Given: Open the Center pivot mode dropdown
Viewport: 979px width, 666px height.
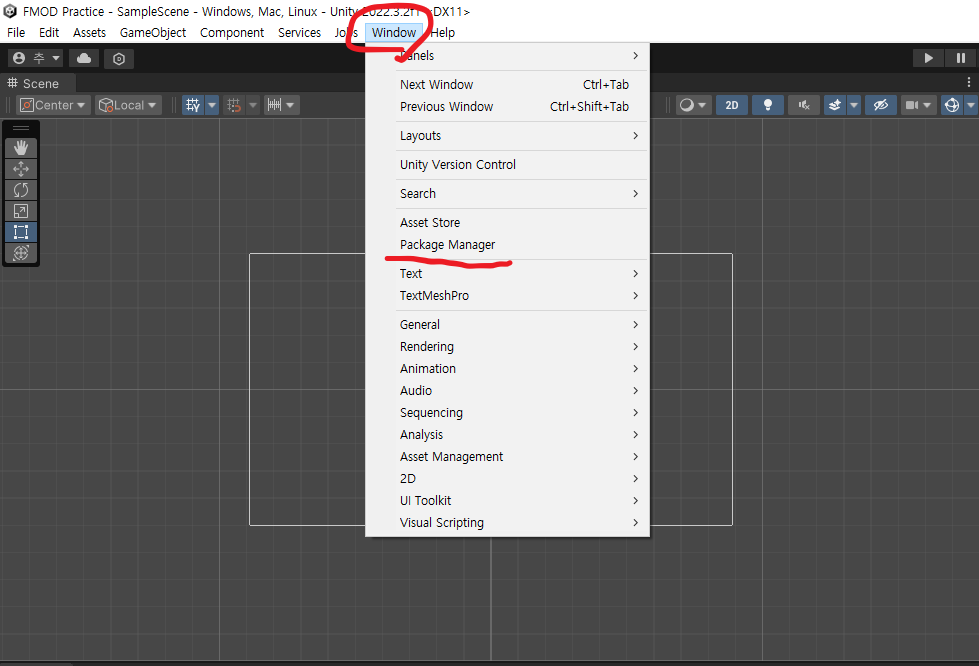Looking at the screenshot, I should point(53,105).
